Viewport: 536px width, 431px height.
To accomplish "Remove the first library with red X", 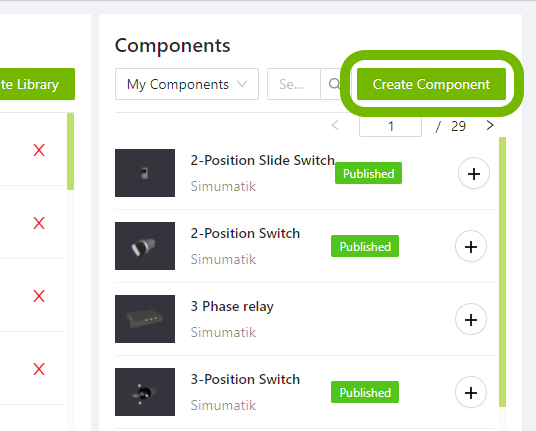I will click(x=39, y=150).
